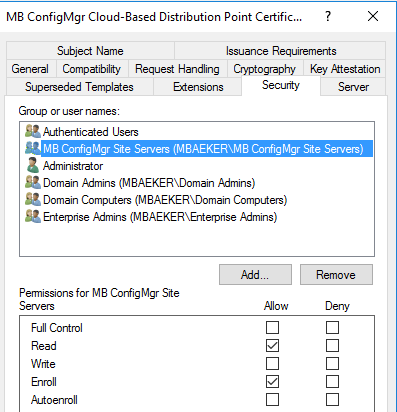
Task: Click the Group or user names label
Action: (x=69, y=111)
